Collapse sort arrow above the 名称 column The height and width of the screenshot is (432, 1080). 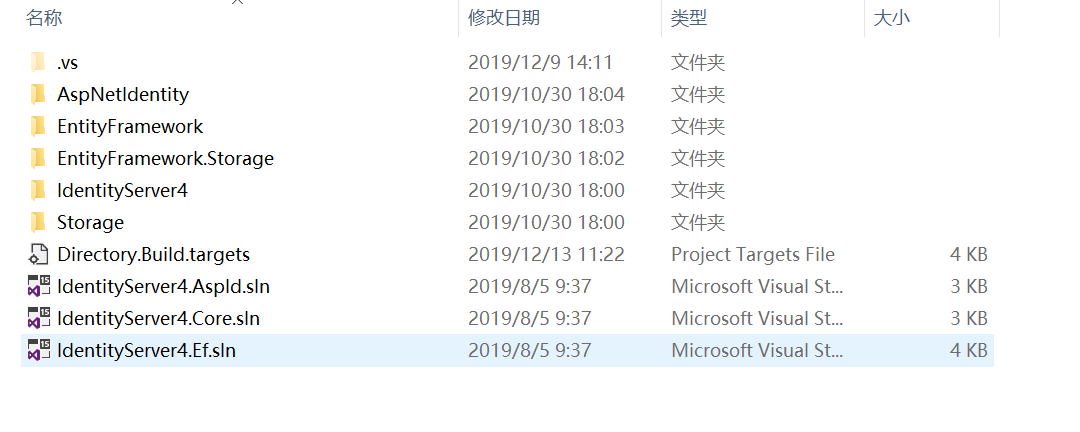[238, 3]
